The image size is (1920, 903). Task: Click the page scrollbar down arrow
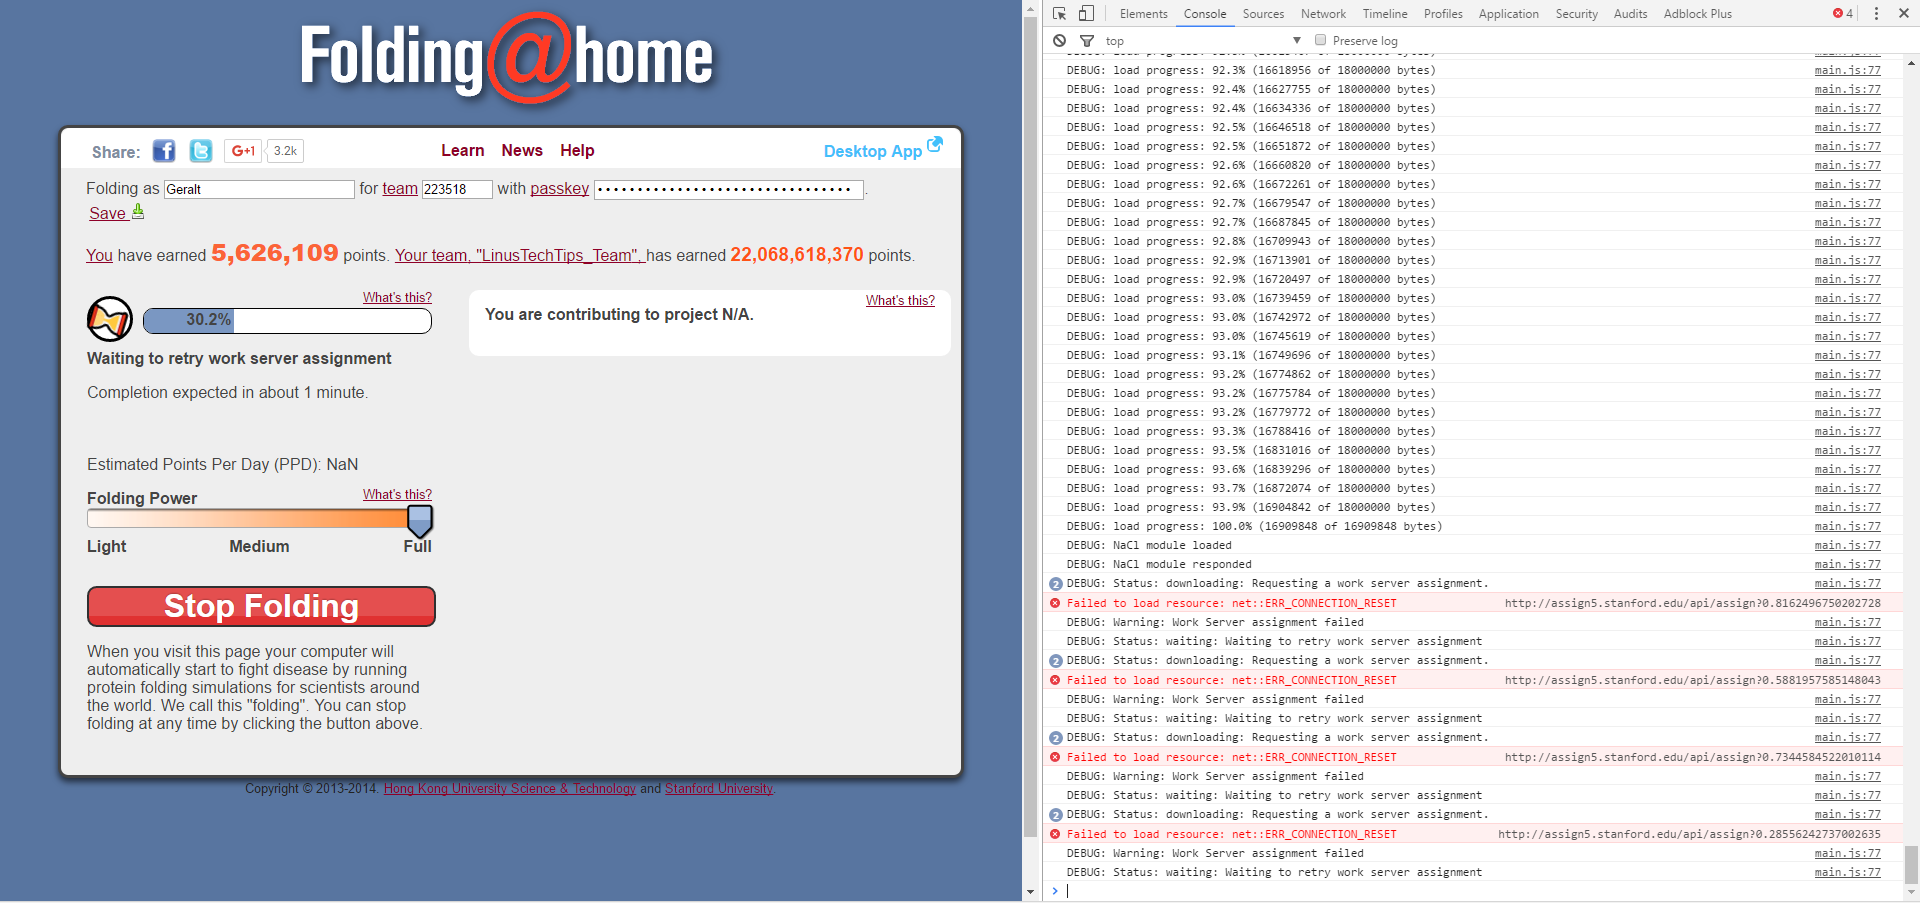point(1030,893)
